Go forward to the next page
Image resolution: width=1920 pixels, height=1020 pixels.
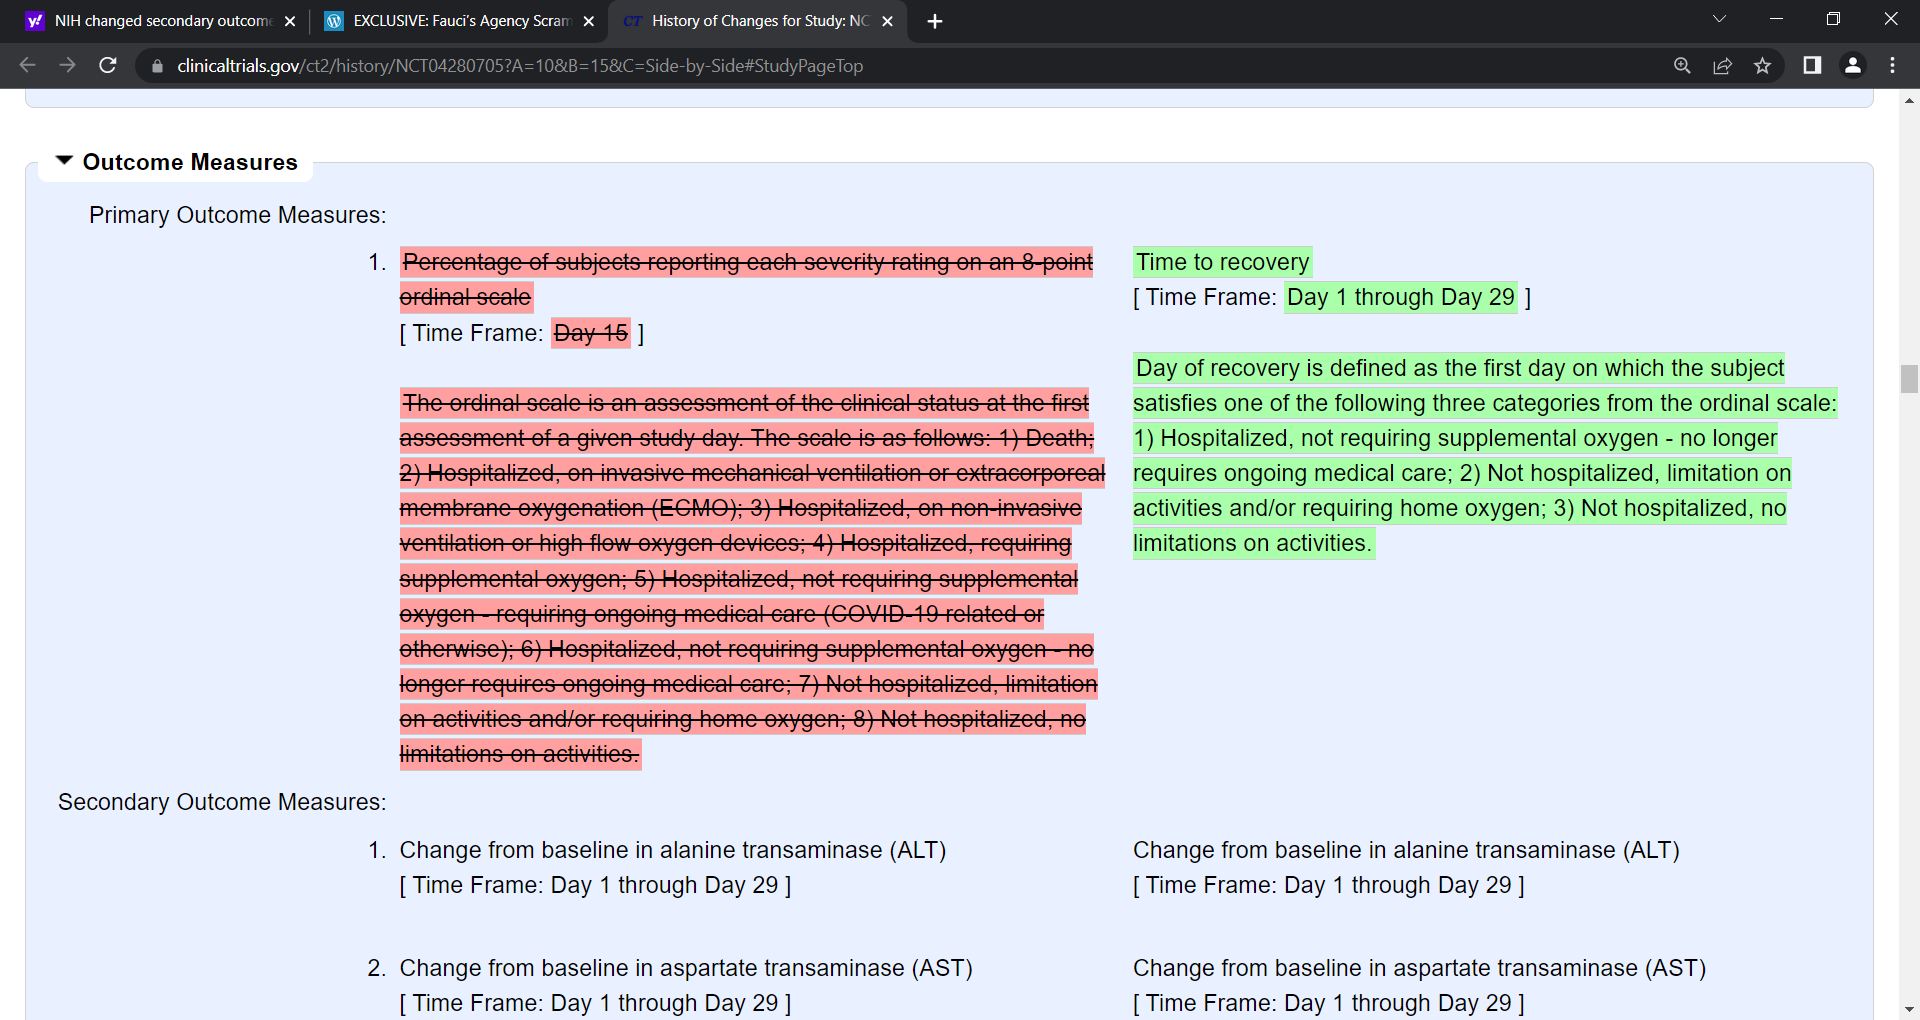67,65
